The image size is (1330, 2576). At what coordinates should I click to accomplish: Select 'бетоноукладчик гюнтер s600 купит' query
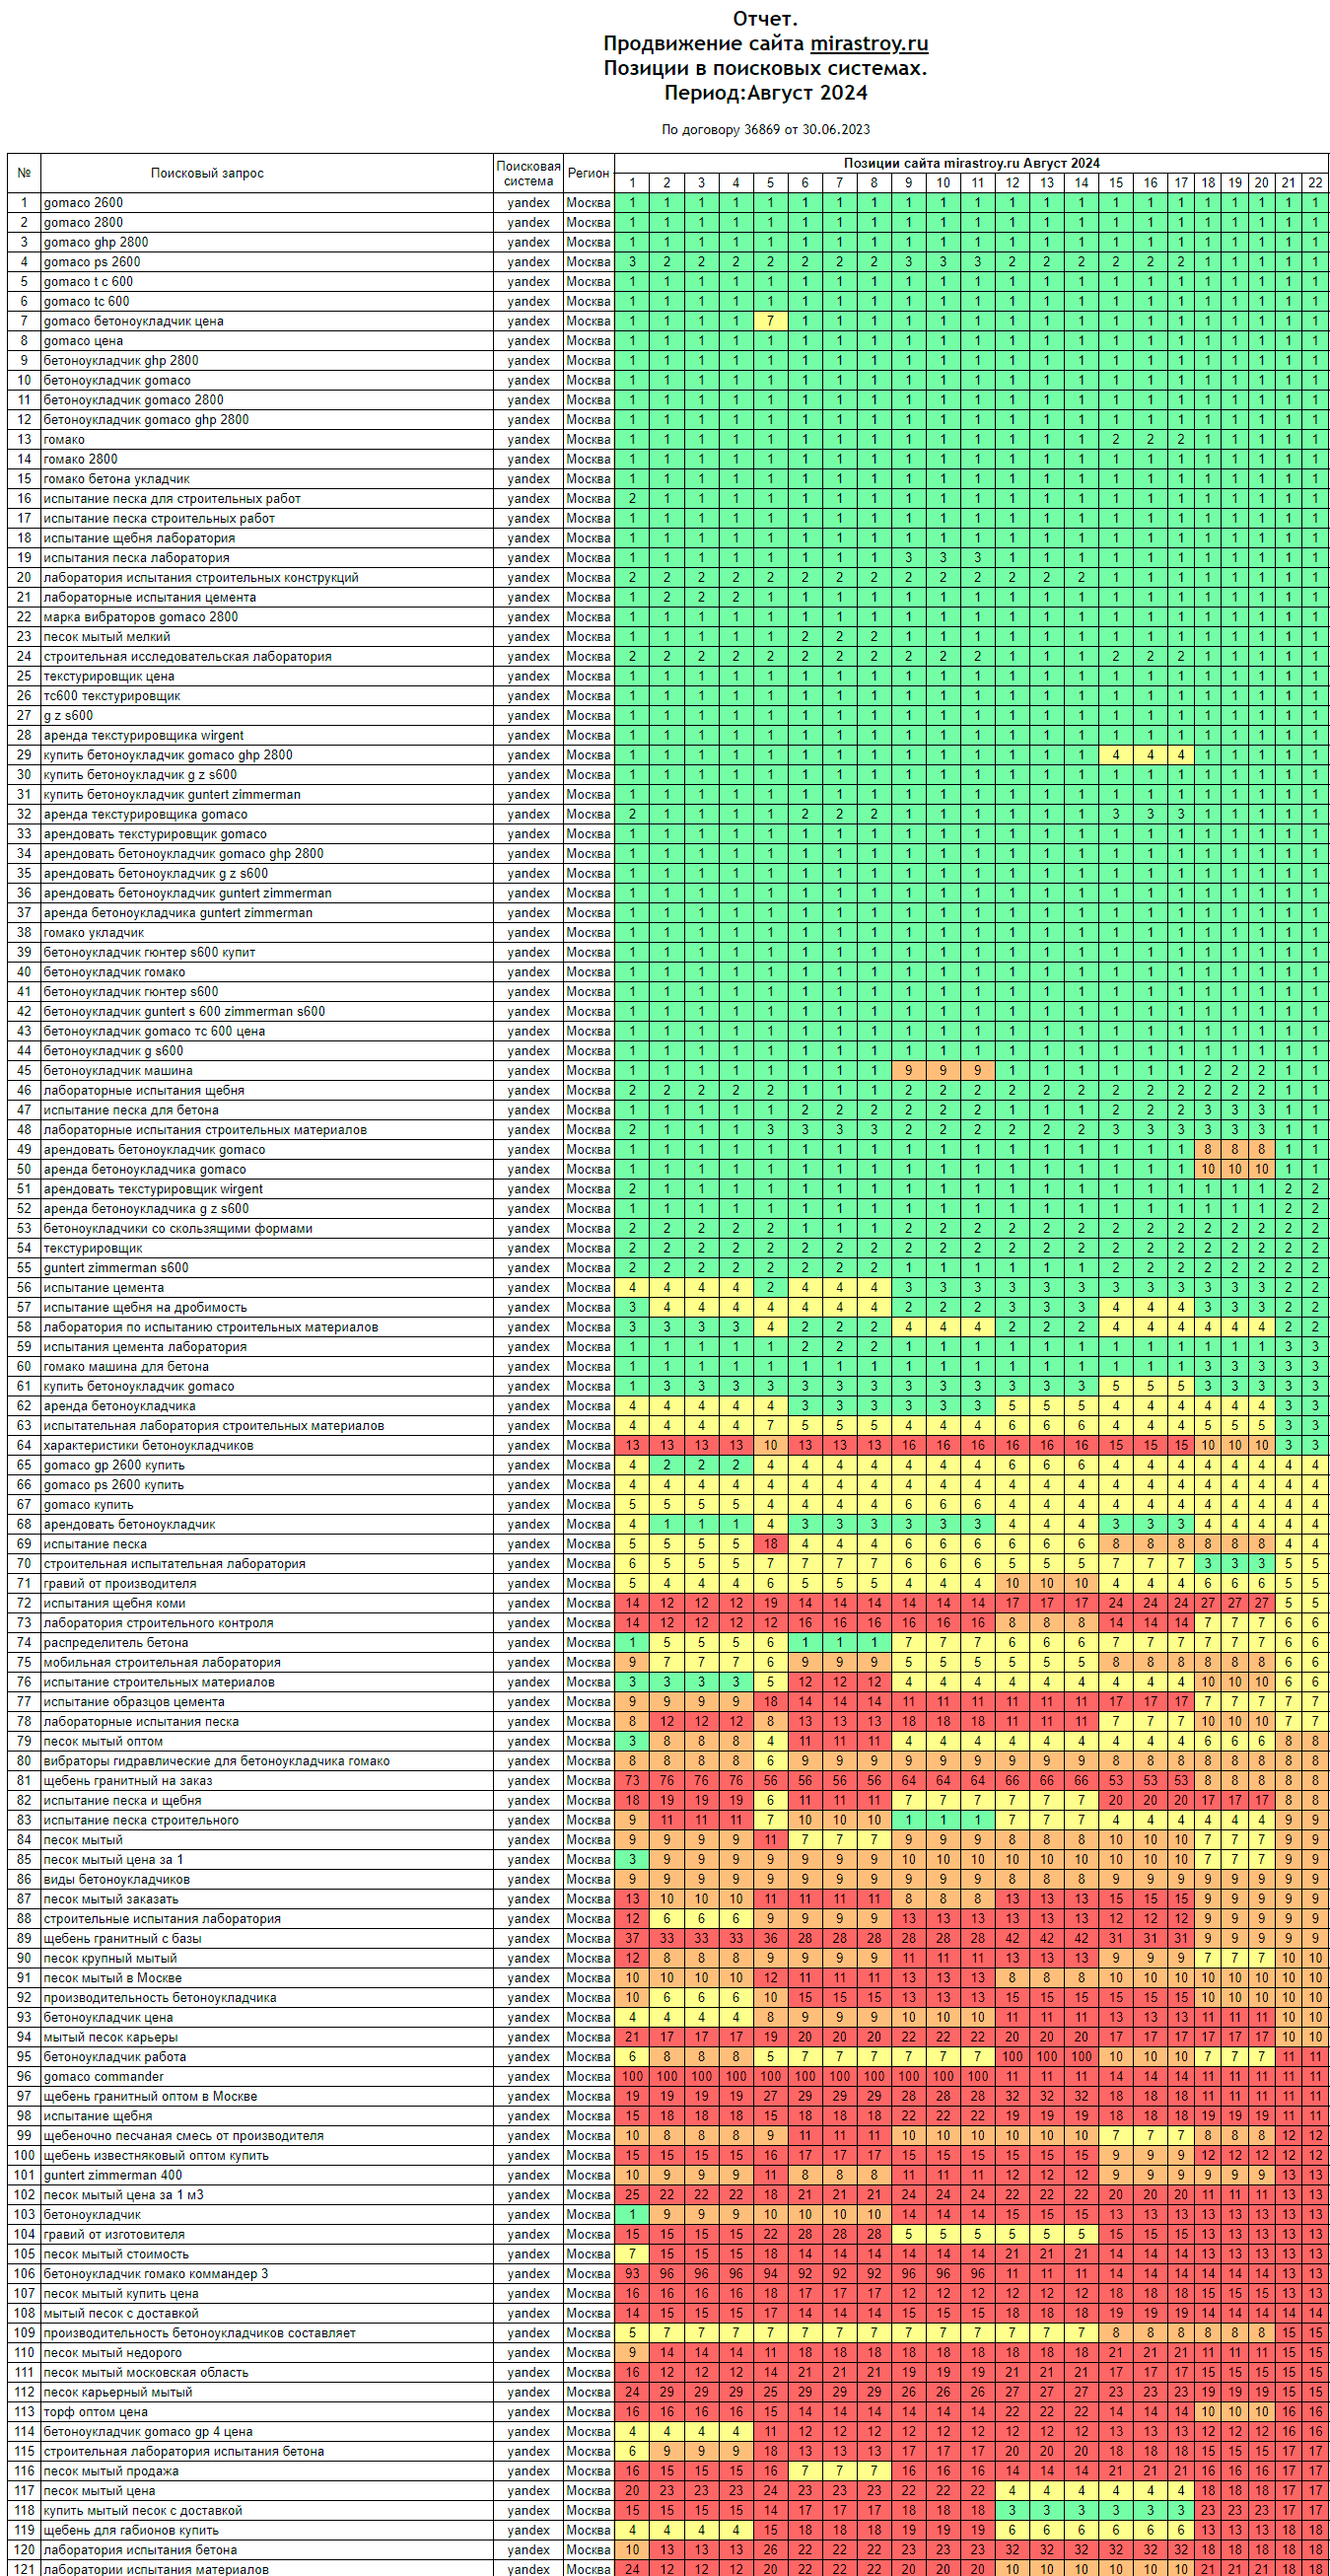click(x=149, y=953)
